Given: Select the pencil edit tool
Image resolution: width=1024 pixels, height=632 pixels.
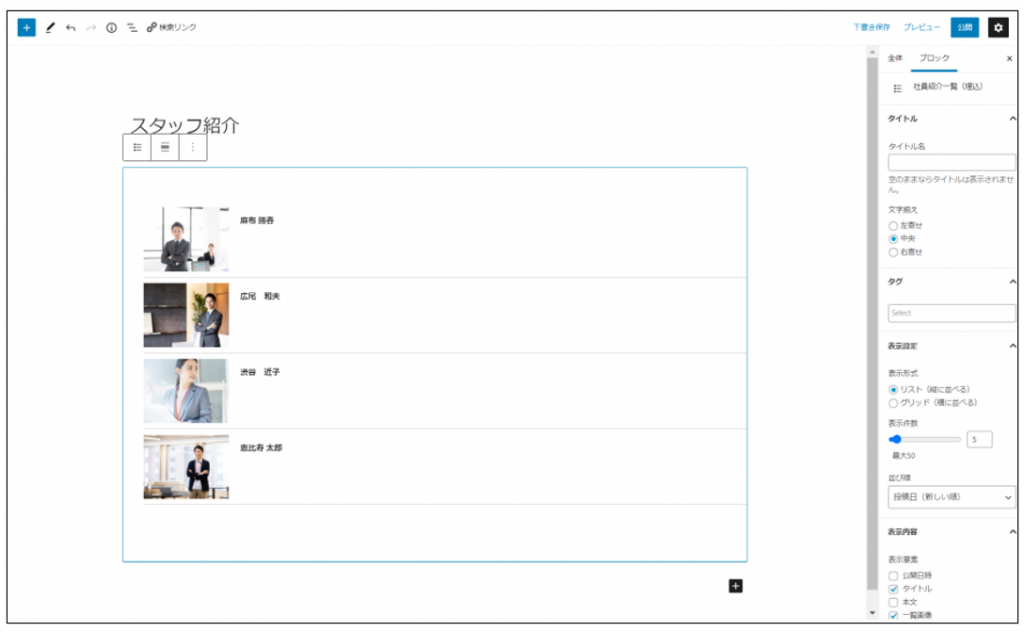Looking at the screenshot, I should point(50,27).
